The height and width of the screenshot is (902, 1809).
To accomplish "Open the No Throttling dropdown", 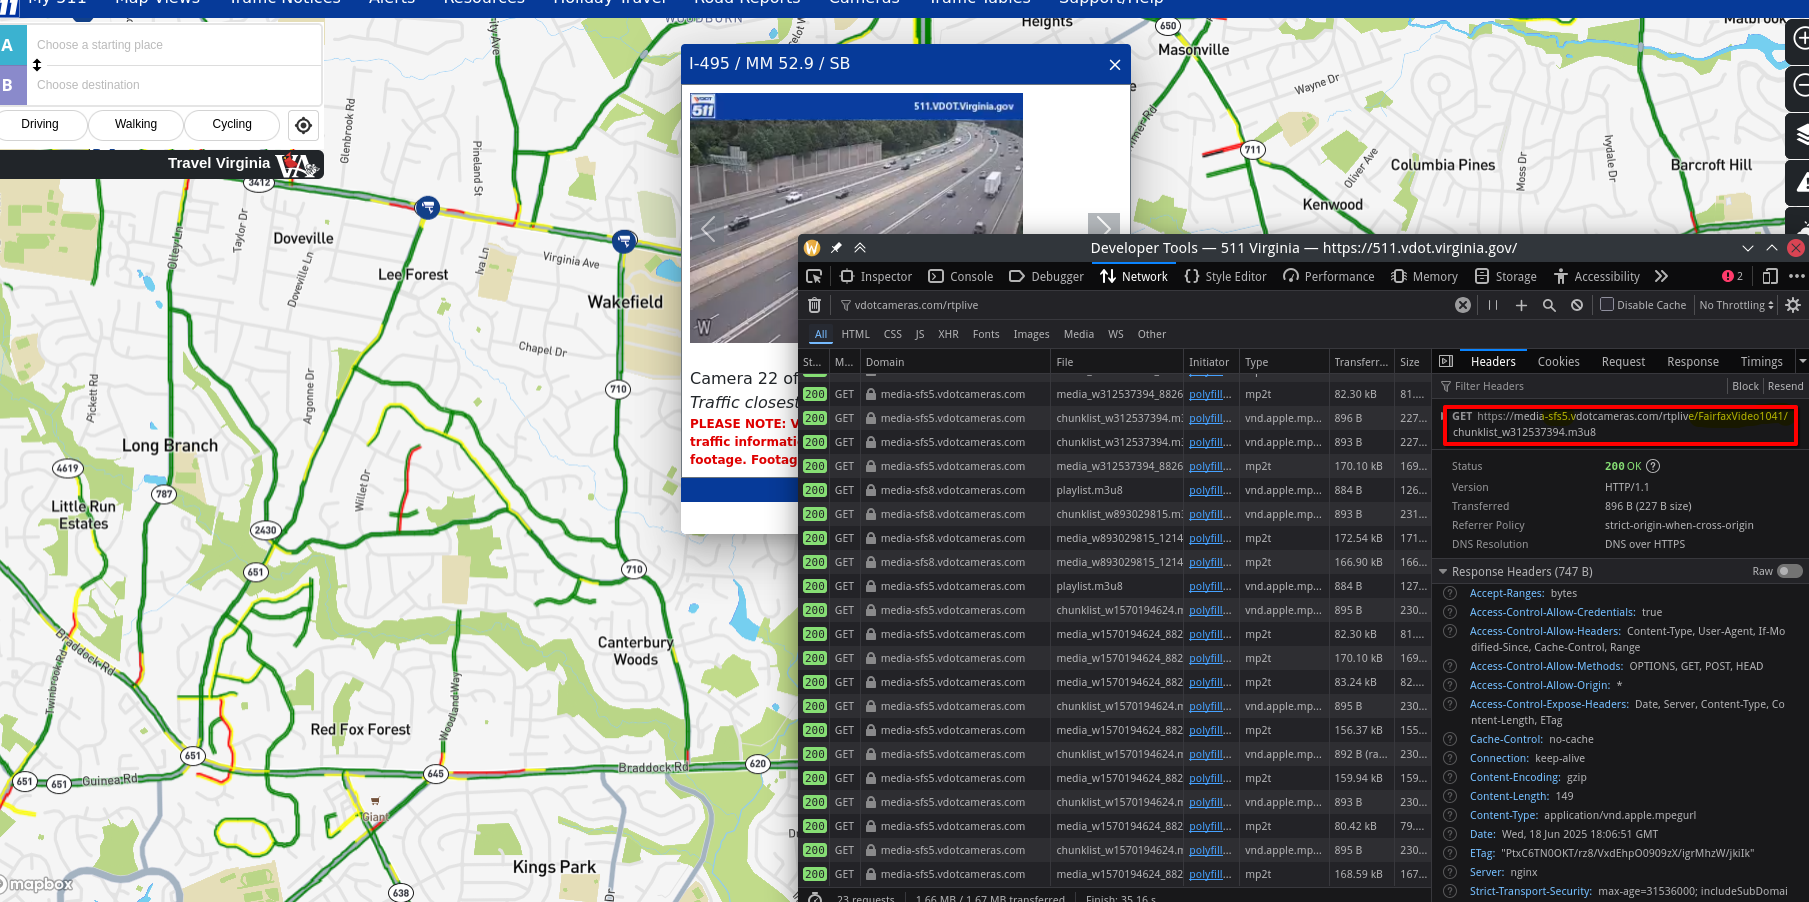I will click(x=1735, y=305).
